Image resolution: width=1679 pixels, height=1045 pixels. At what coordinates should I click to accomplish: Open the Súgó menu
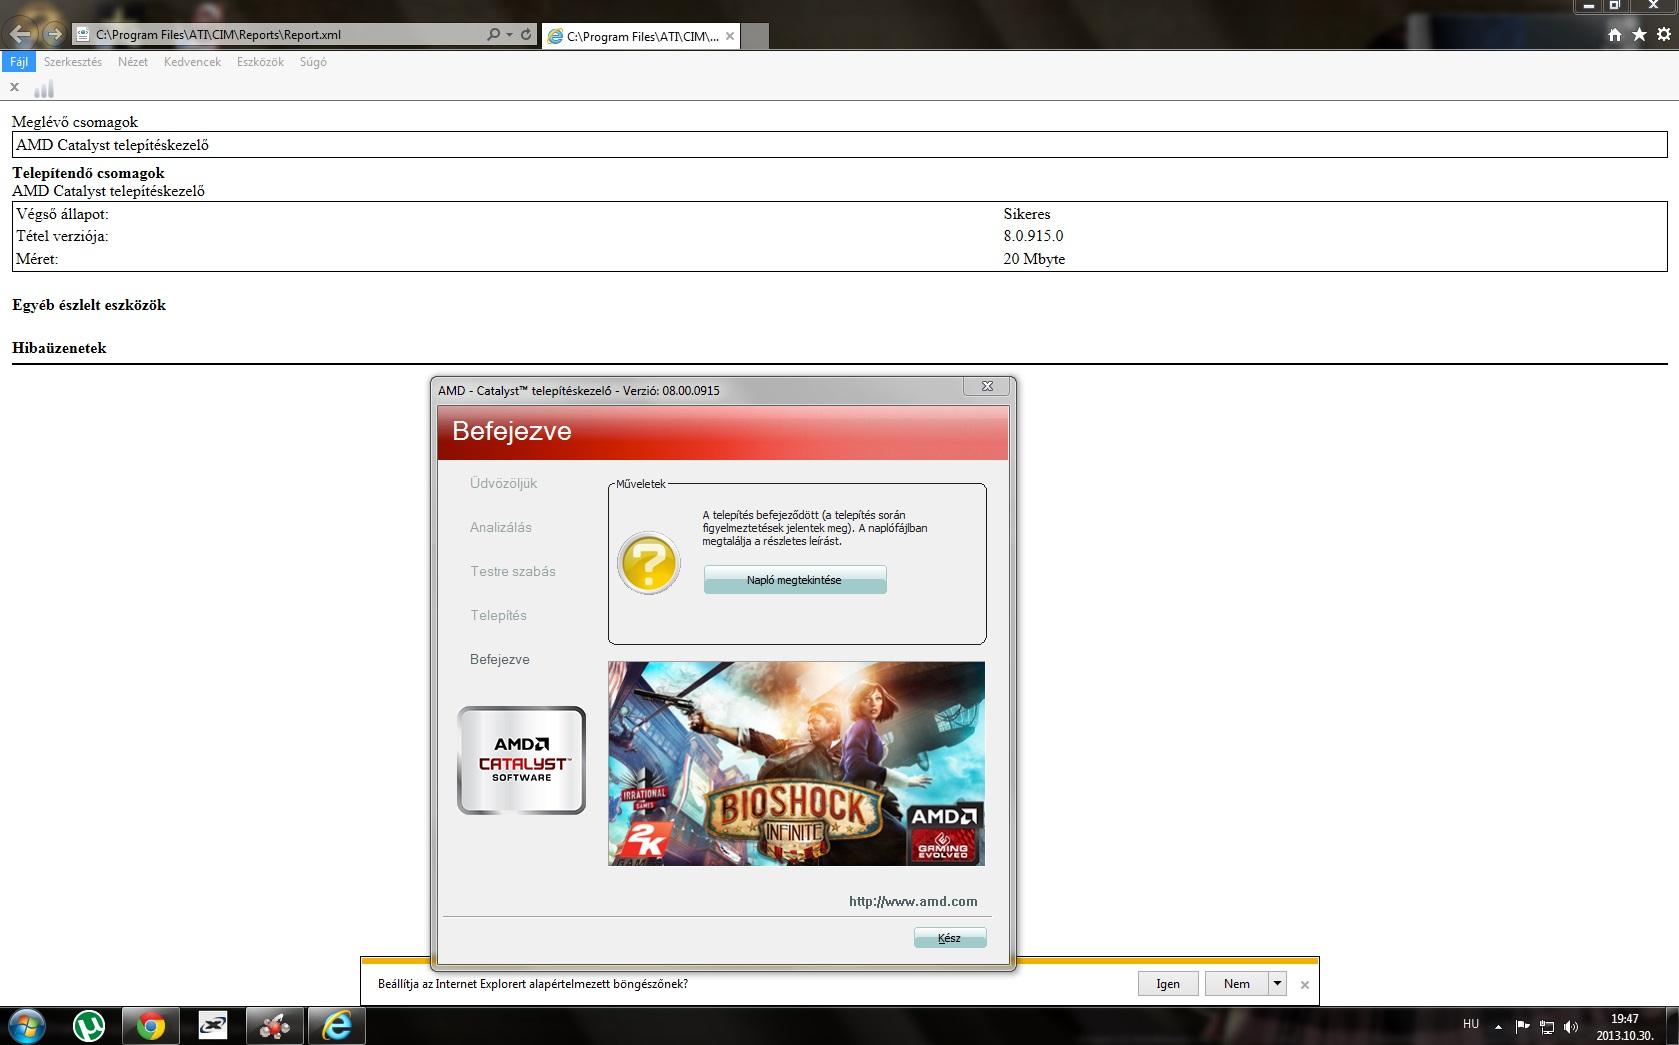[x=313, y=62]
